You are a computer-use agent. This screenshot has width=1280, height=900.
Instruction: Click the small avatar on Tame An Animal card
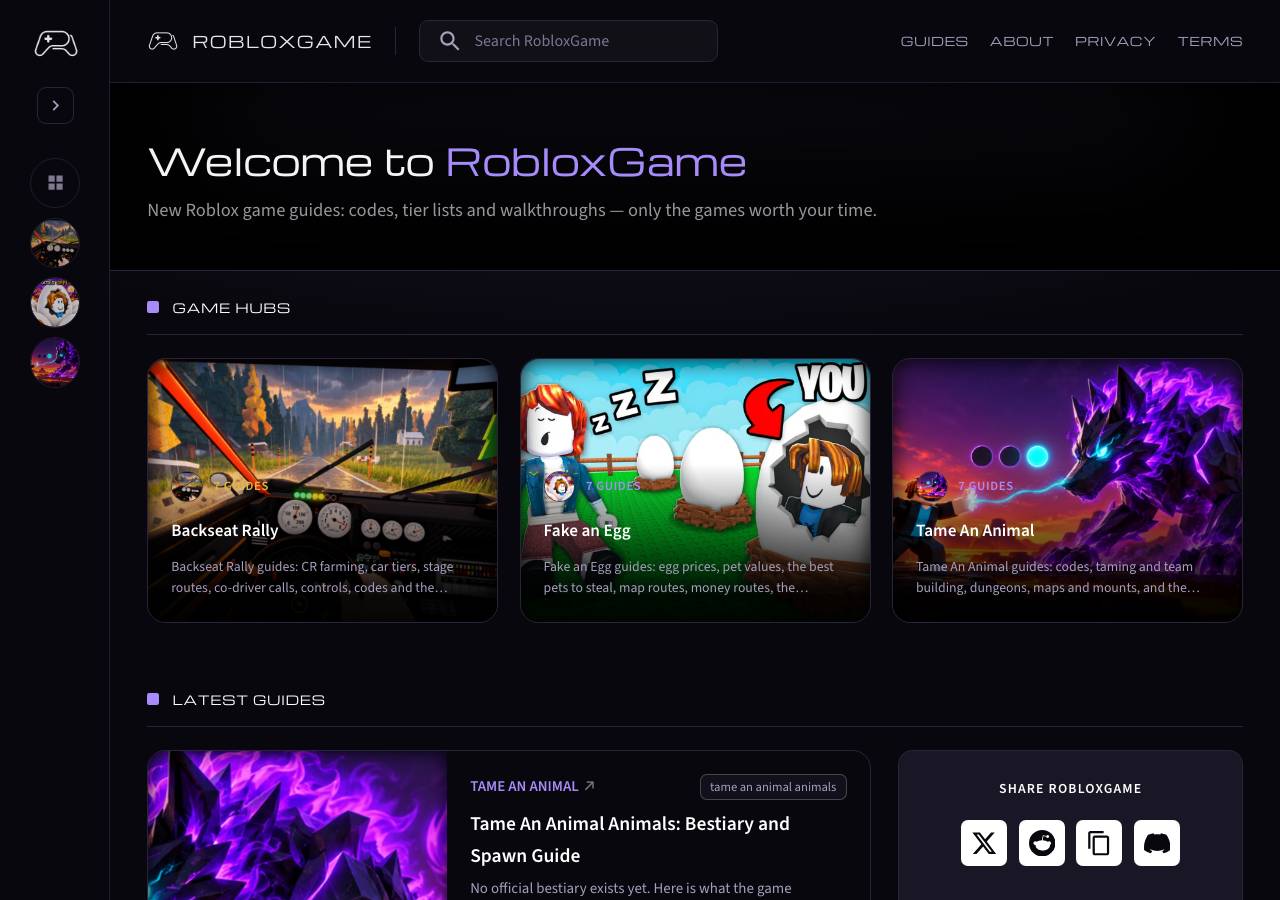click(932, 486)
